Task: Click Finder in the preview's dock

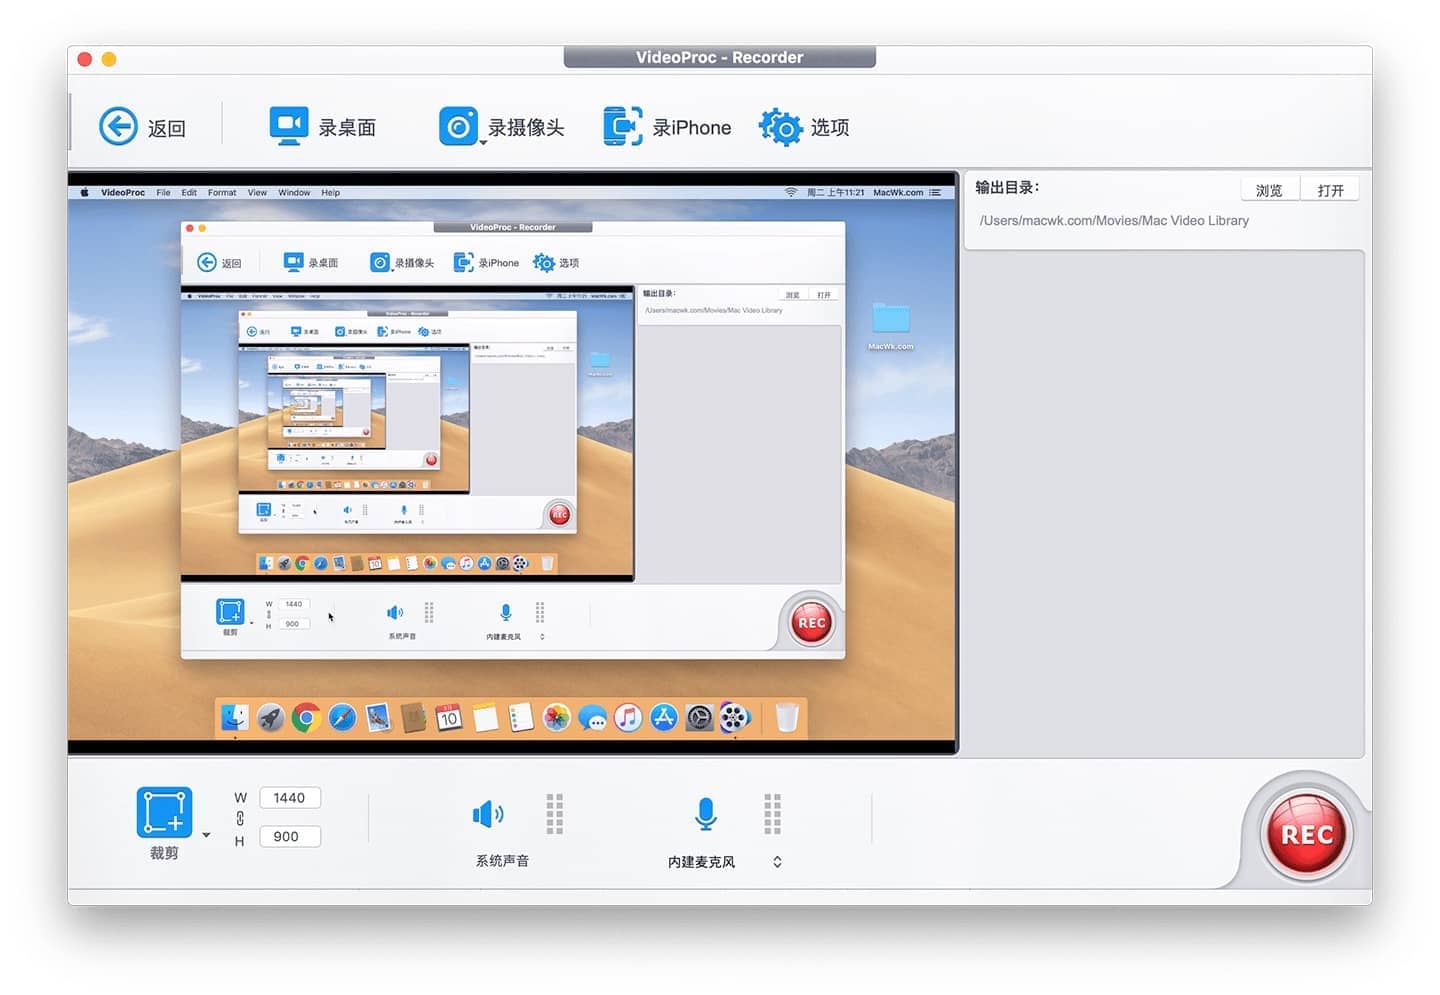Action: point(235,717)
